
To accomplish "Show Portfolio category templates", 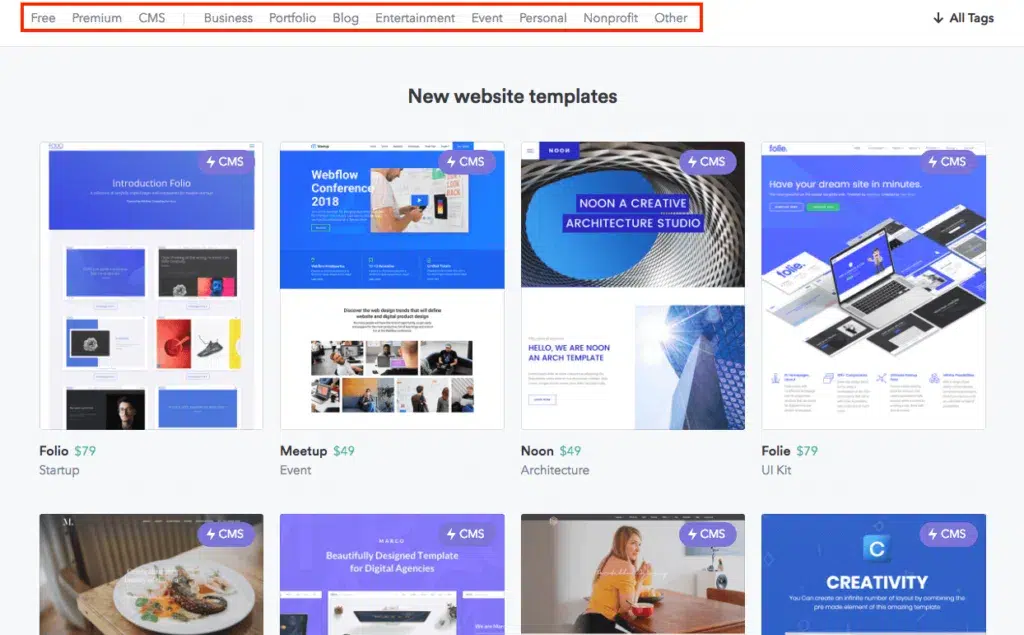I will (292, 18).
